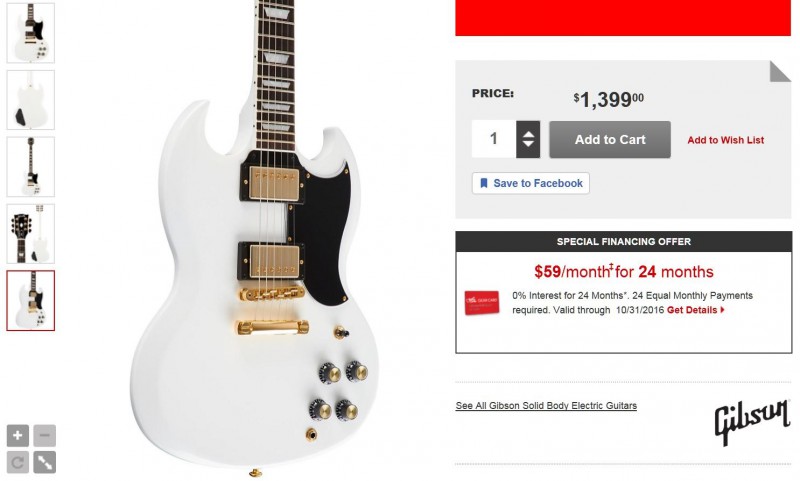The image size is (800, 481).
Task: Click the zoom out minus icon
Action: pos(44,436)
